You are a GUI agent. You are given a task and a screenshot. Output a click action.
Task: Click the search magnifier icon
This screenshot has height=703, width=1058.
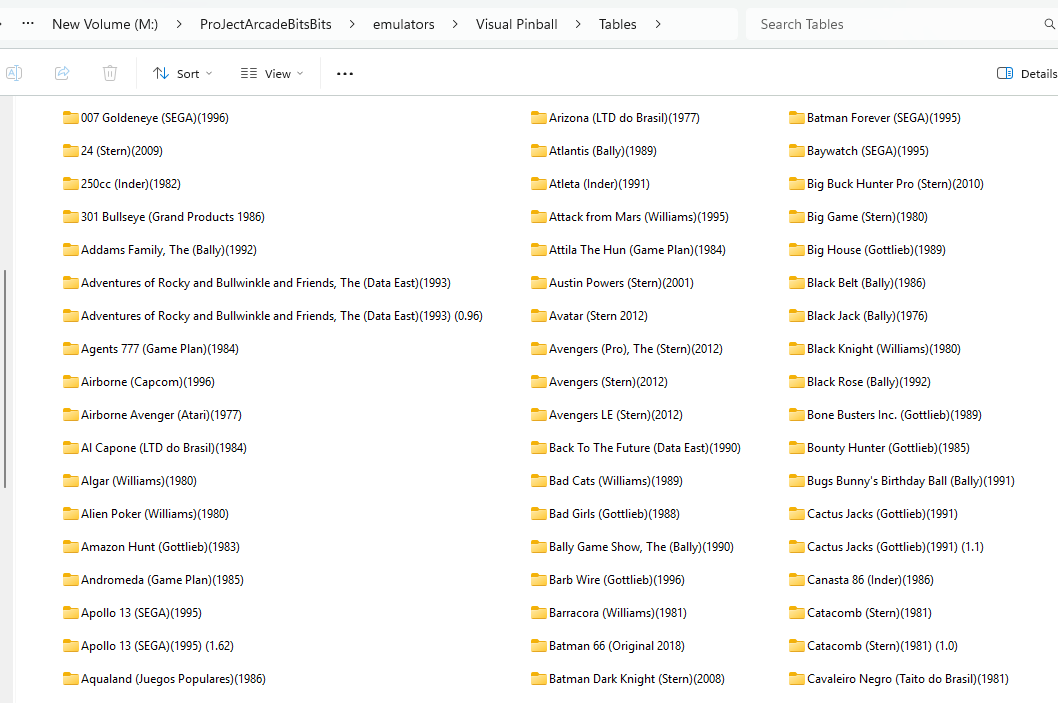pos(1049,24)
